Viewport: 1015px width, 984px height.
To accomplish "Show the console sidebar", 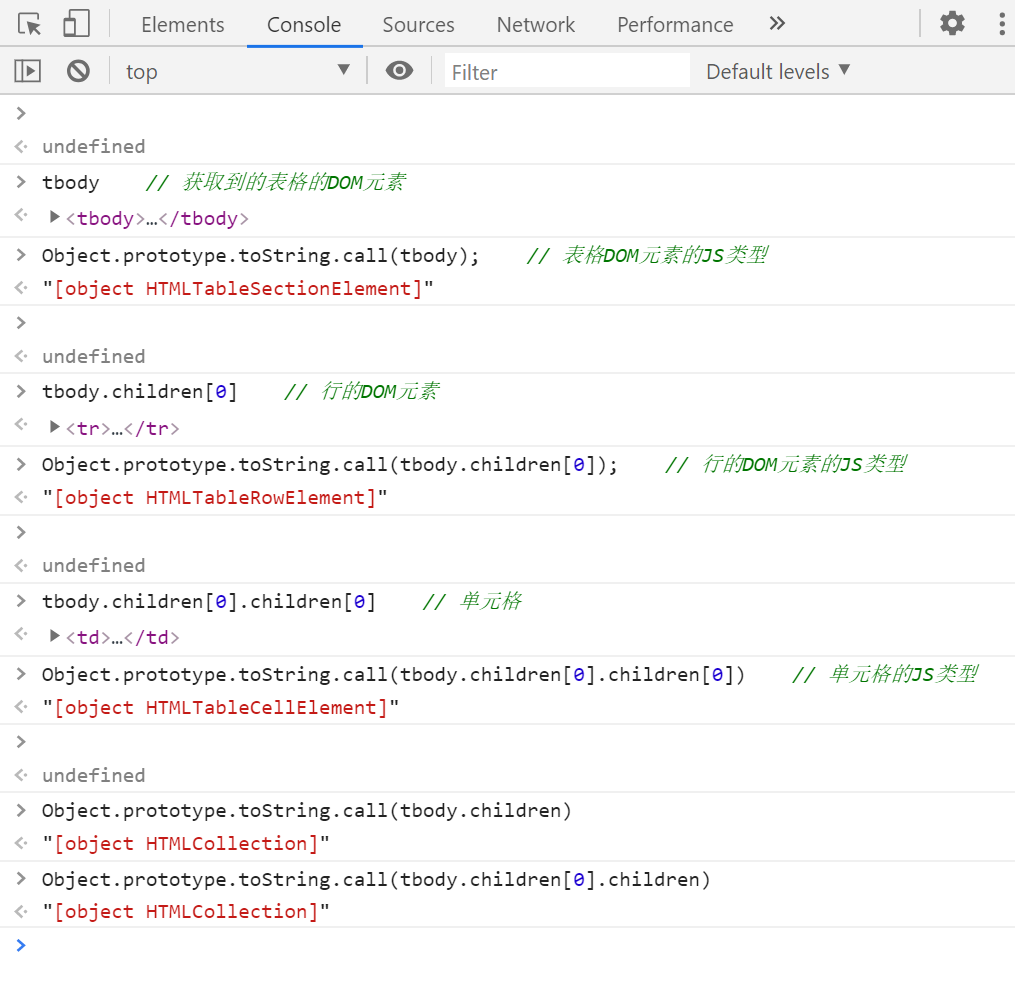I will [x=27, y=70].
